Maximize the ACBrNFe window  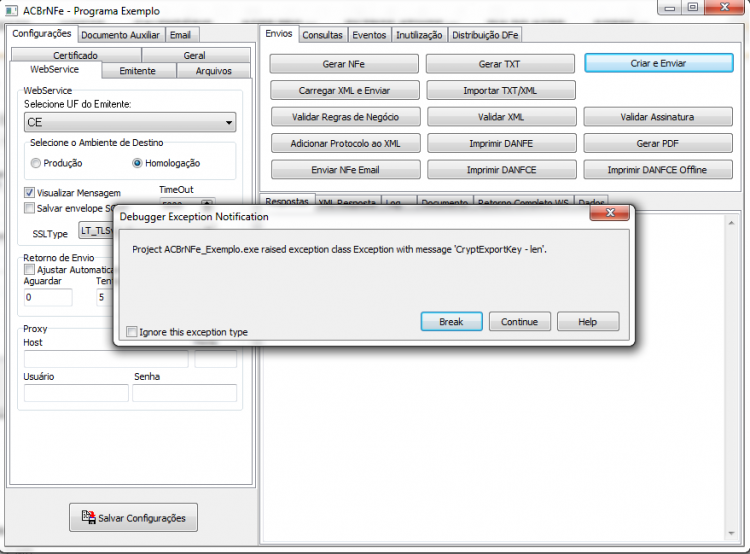tap(693, 8)
